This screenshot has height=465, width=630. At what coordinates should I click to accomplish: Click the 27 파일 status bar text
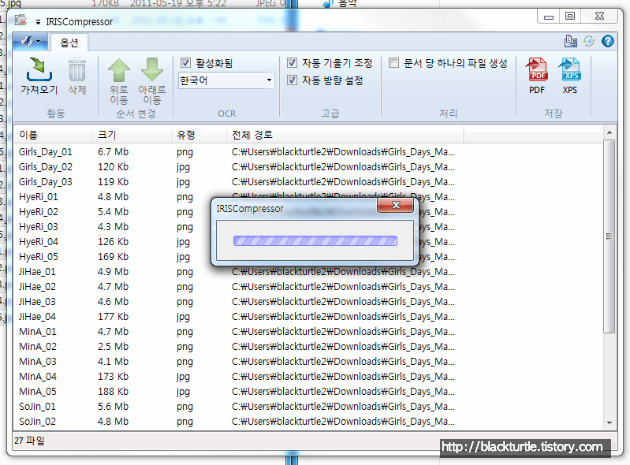pos(29,440)
